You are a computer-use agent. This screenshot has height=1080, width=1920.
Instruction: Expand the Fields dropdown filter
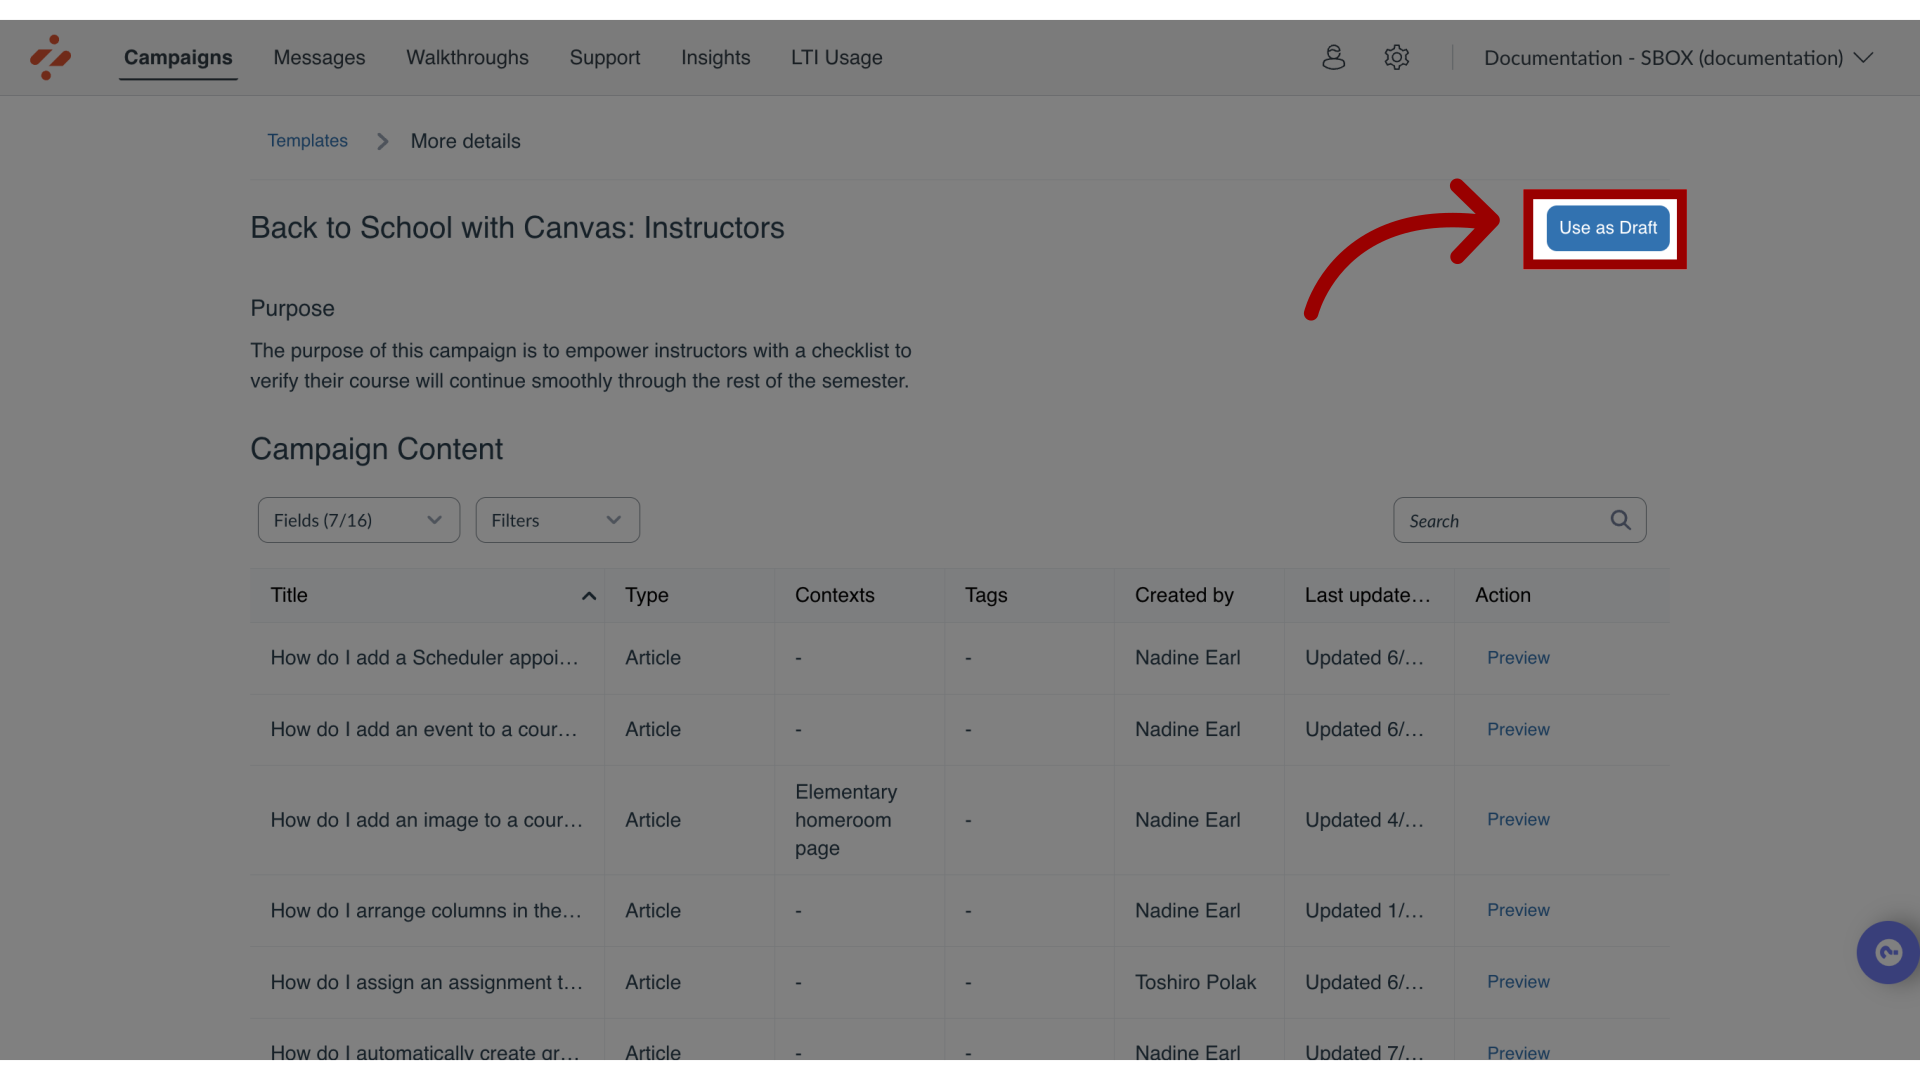click(x=359, y=520)
